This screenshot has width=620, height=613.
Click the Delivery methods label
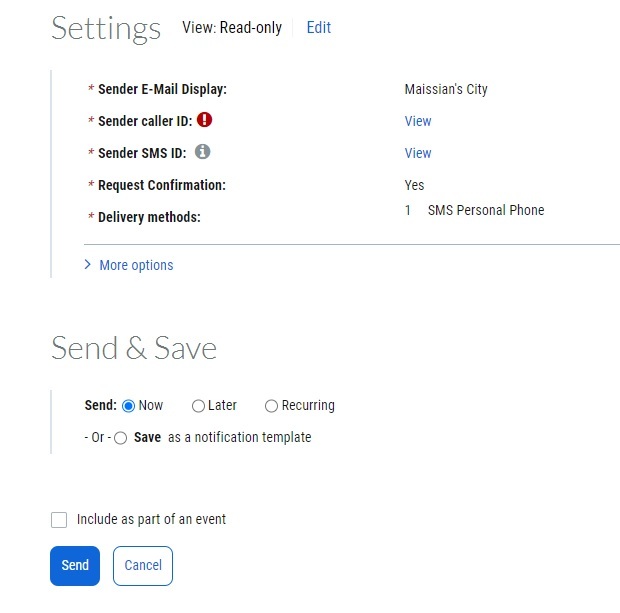[149, 217]
